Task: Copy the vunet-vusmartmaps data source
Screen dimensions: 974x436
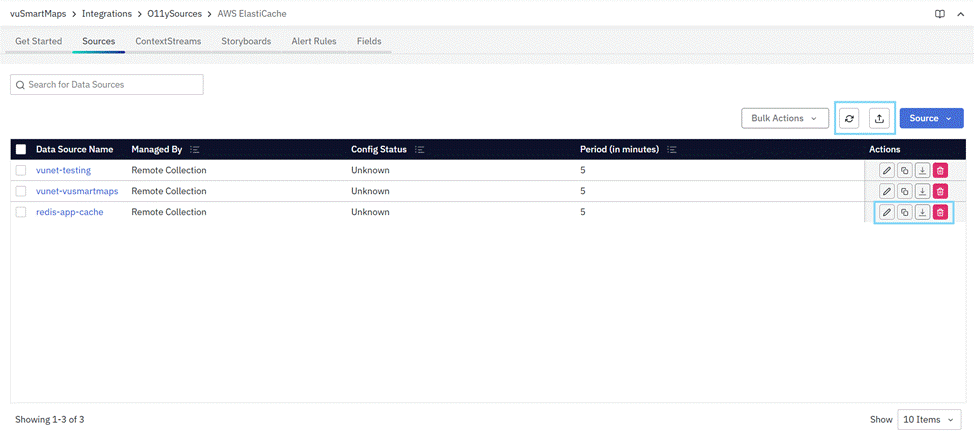Action: tap(904, 191)
